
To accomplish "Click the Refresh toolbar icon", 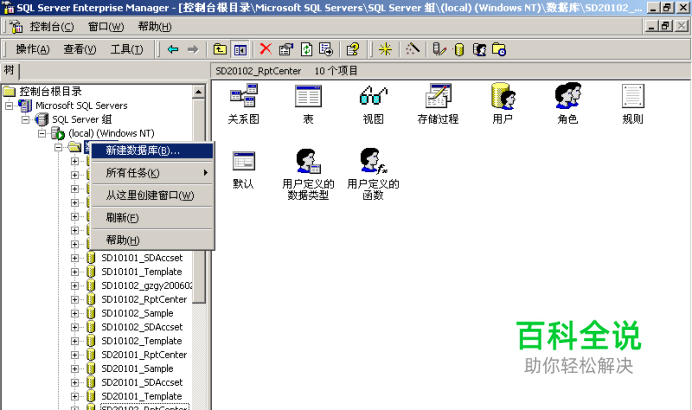I will pos(306,49).
